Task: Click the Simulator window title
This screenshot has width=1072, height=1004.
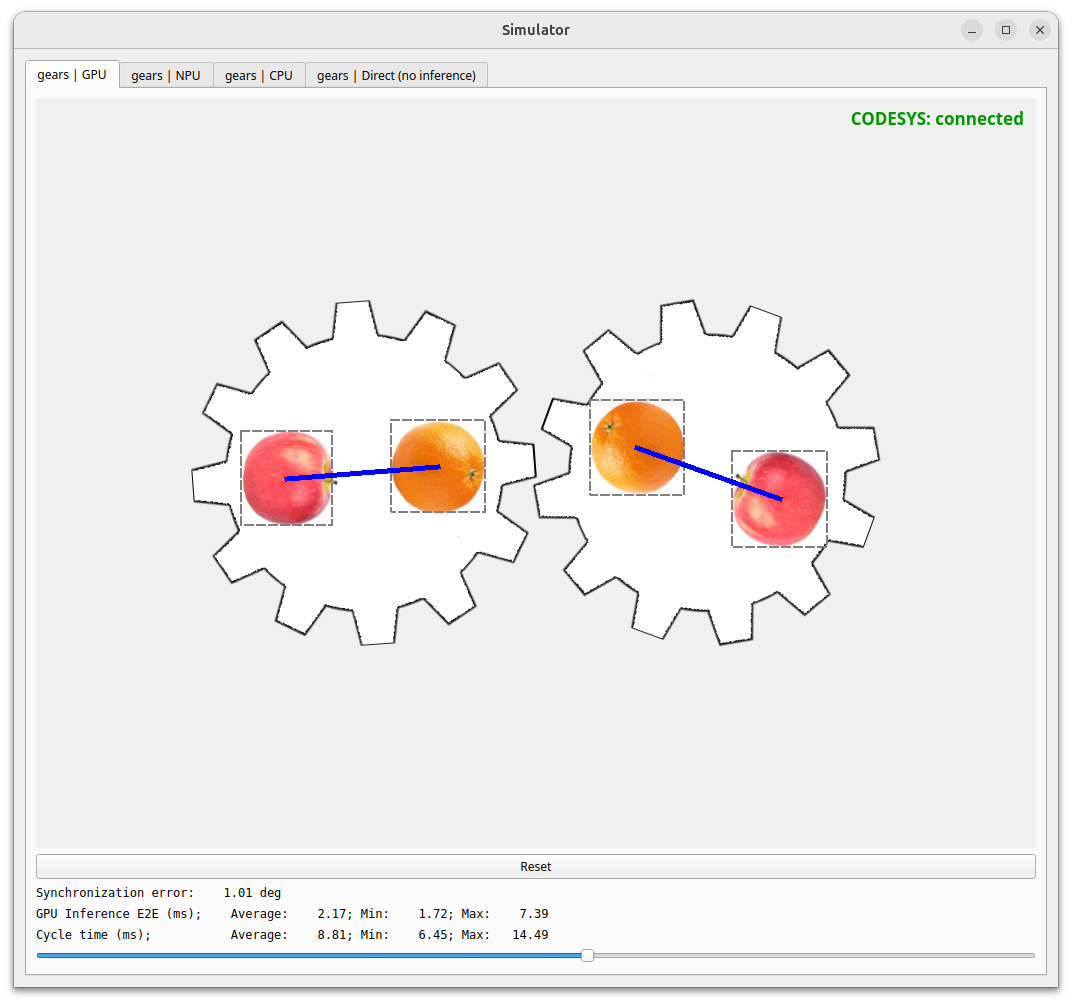Action: tap(536, 30)
